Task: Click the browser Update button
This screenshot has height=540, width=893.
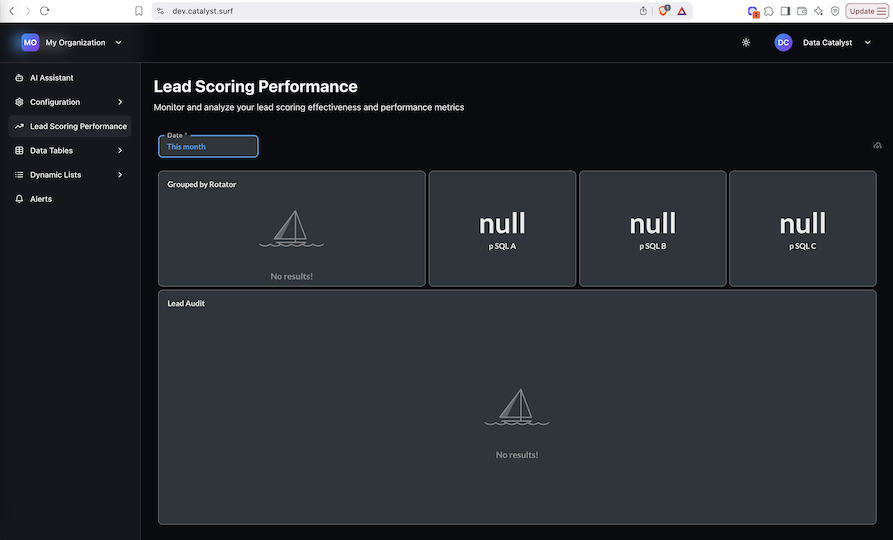Action: (867, 11)
